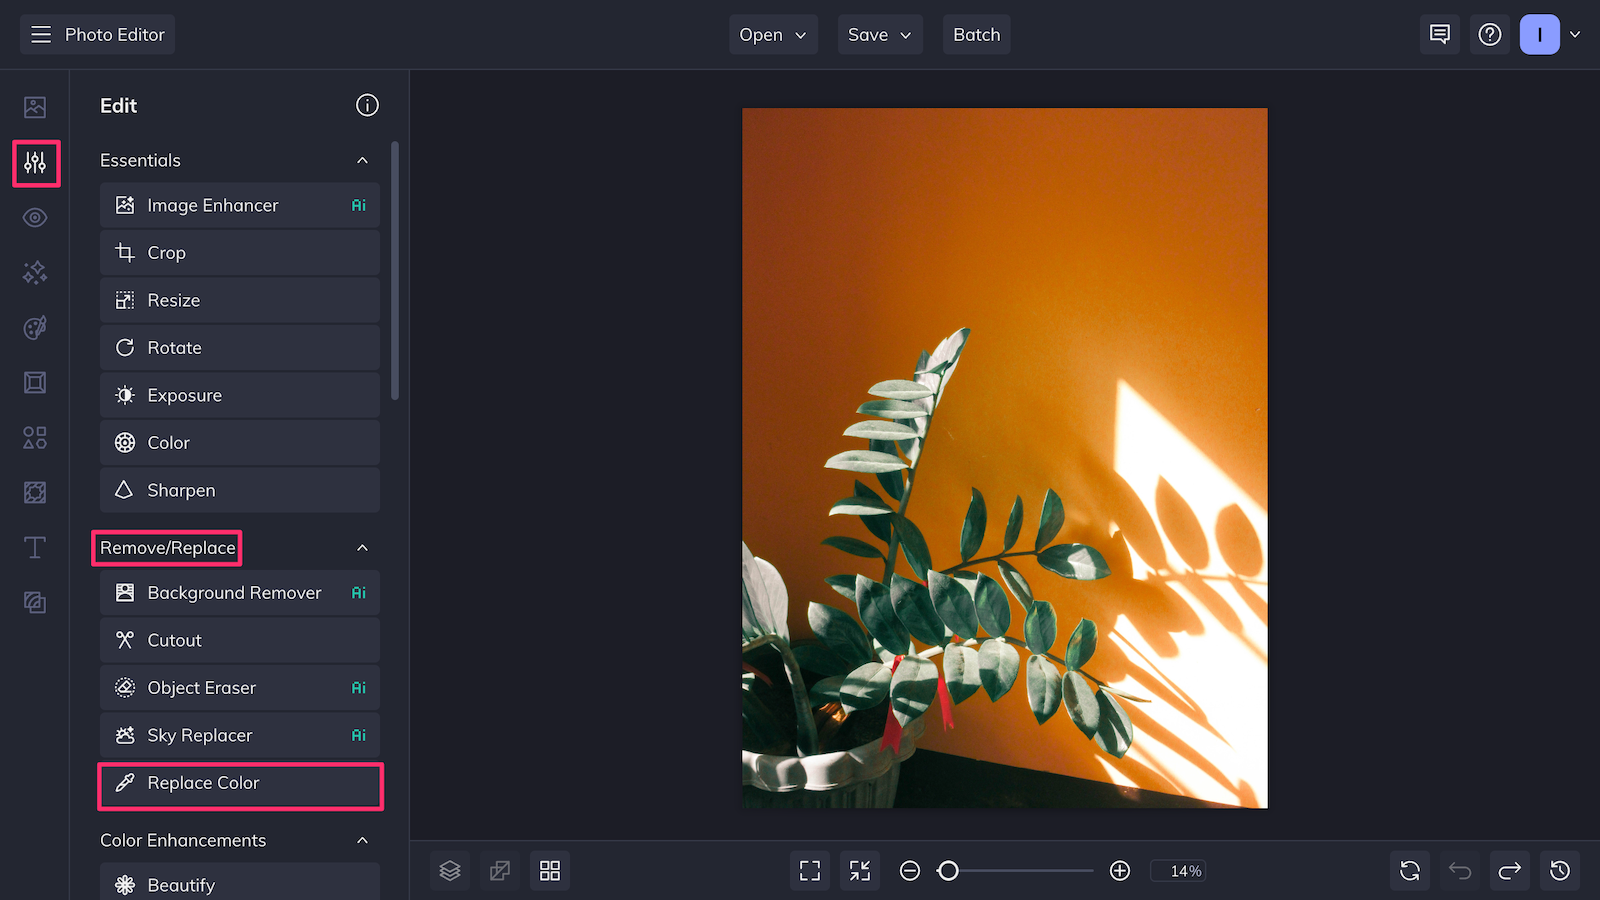Select the Text tool in the sidebar
1600x900 pixels.
pyautogui.click(x=35, y=547)
